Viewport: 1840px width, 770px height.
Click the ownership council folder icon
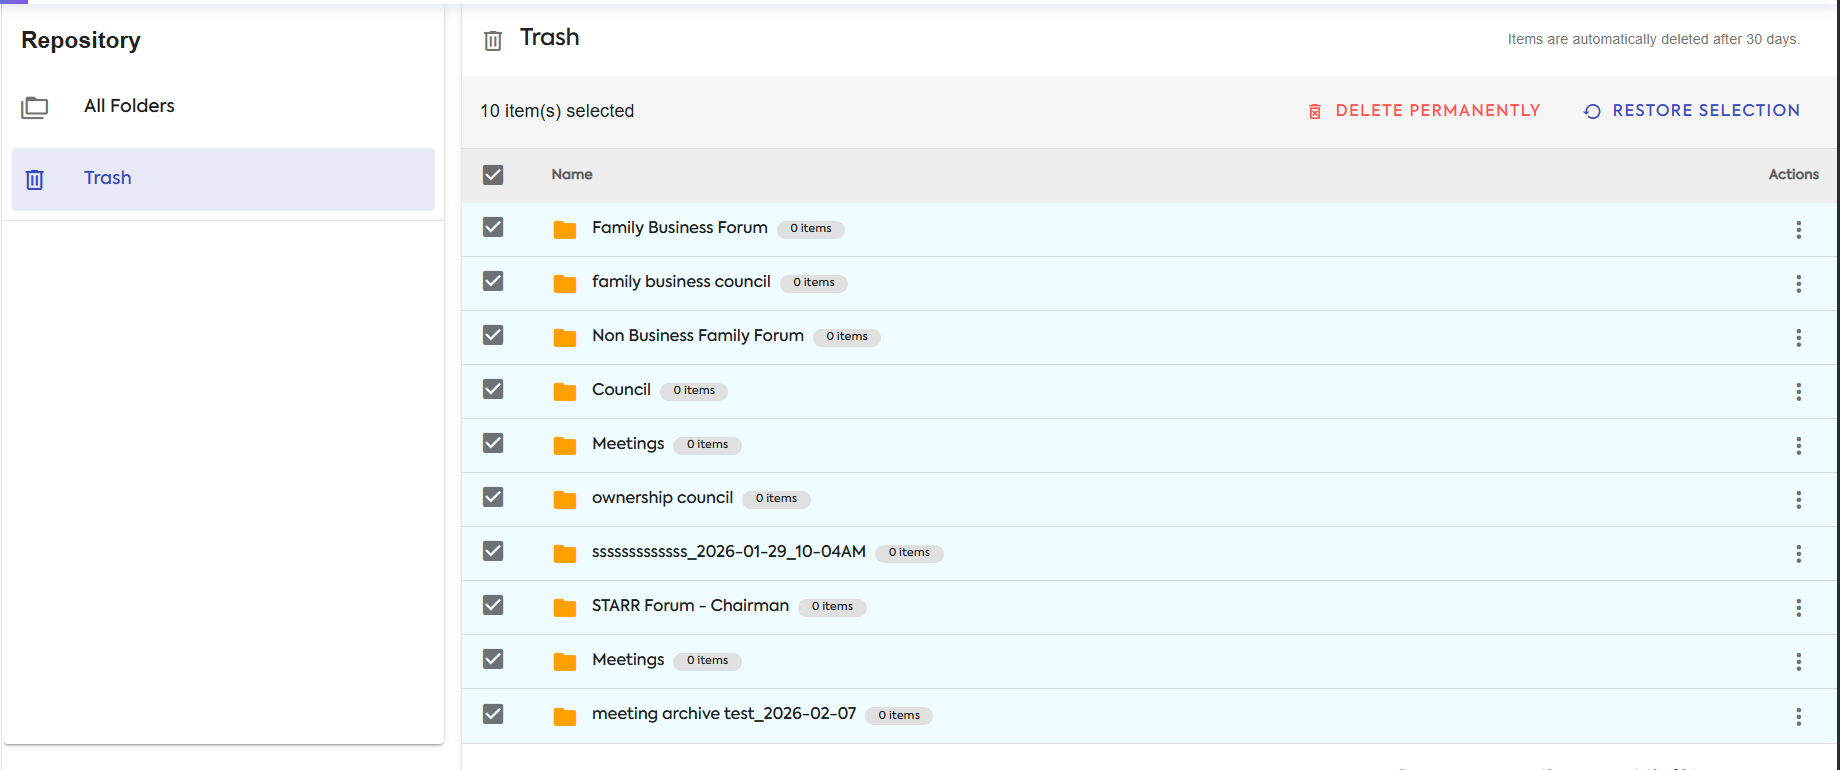coord(565,499)
